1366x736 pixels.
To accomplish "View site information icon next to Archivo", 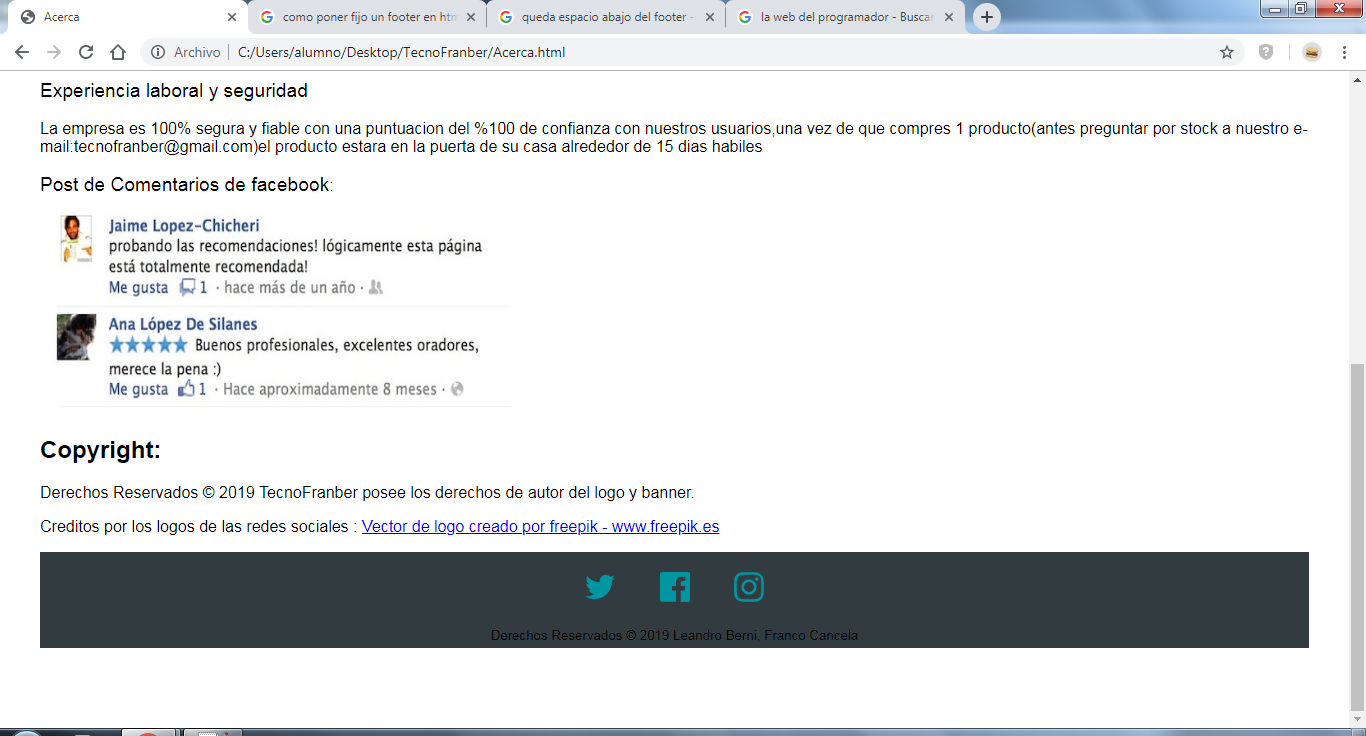I will (158, 52).
